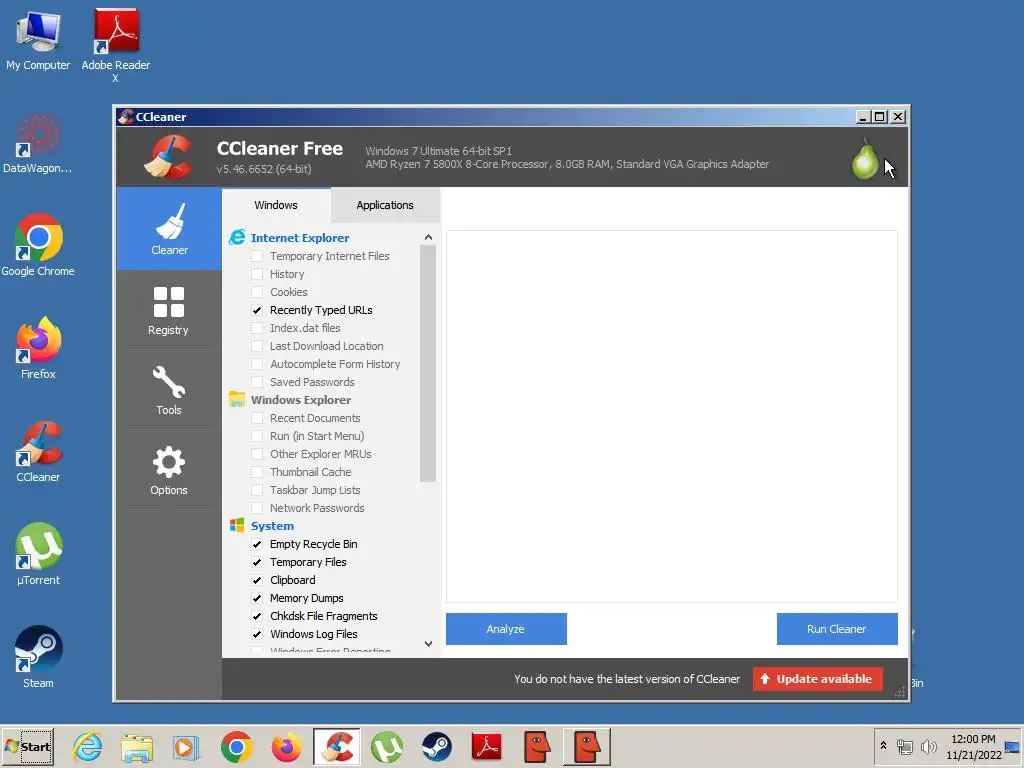Open Firefox desktop shortcut

(x=38, y=349)
